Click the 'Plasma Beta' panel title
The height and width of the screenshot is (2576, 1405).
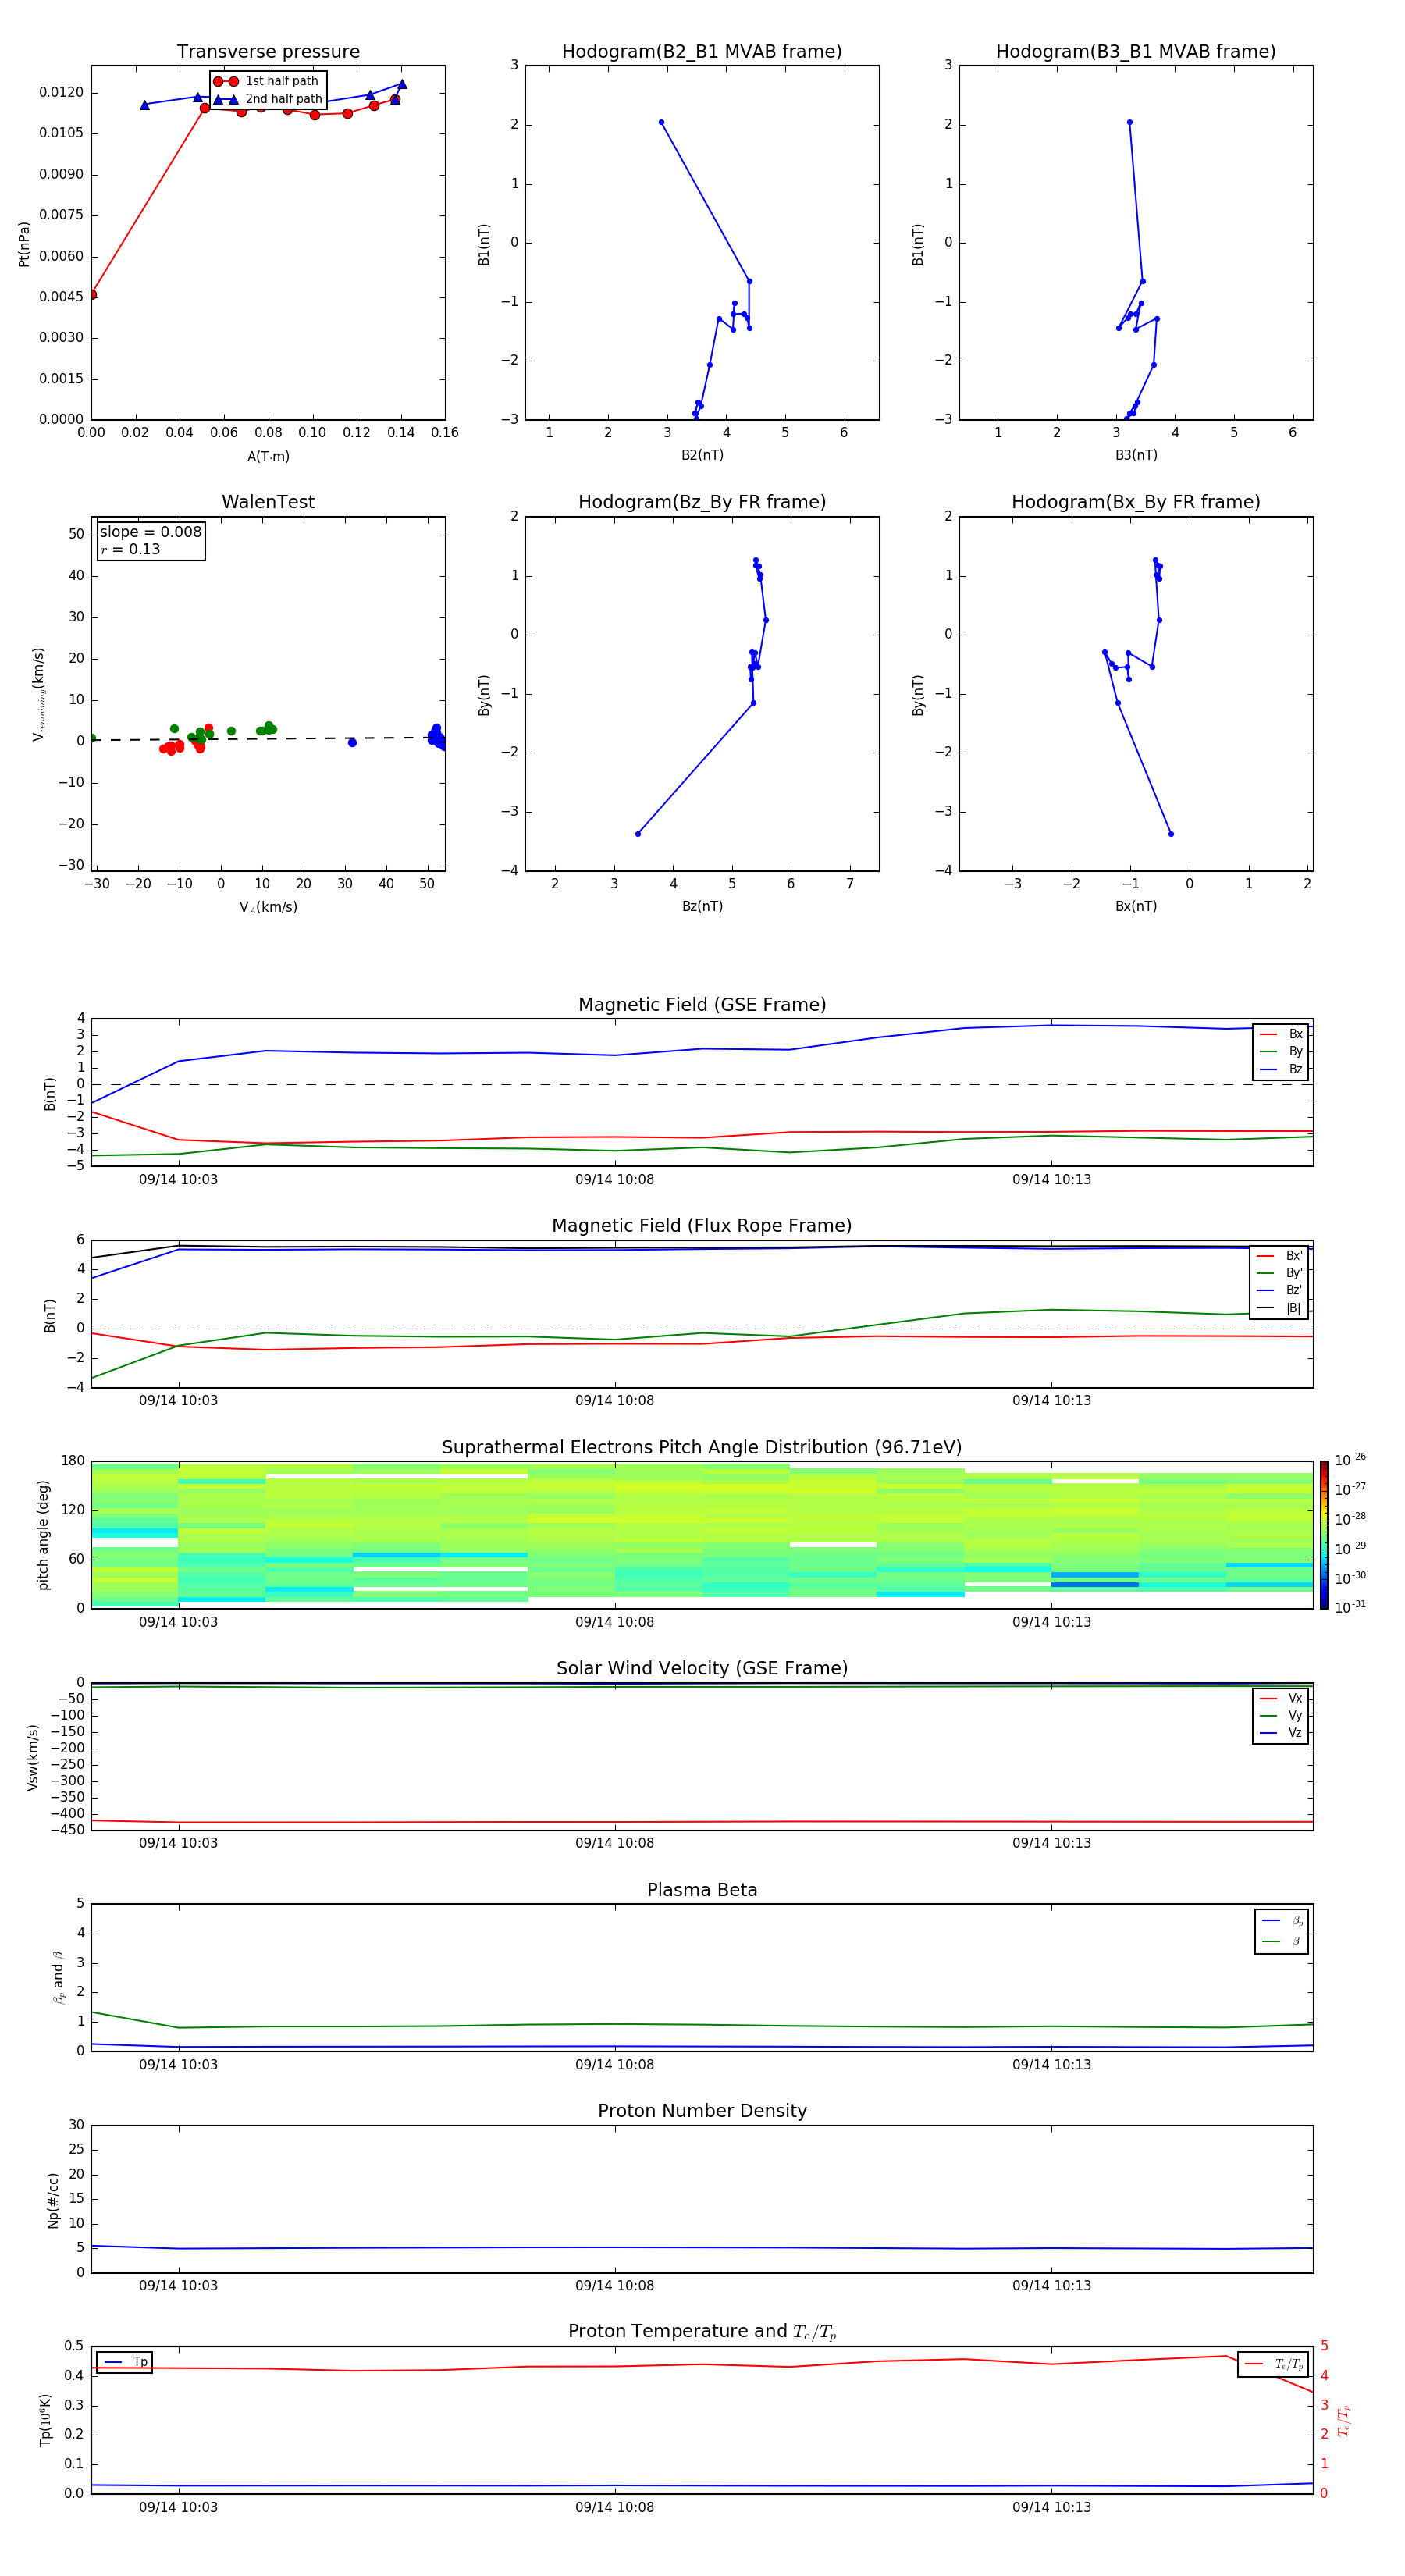pos(702,1891)
